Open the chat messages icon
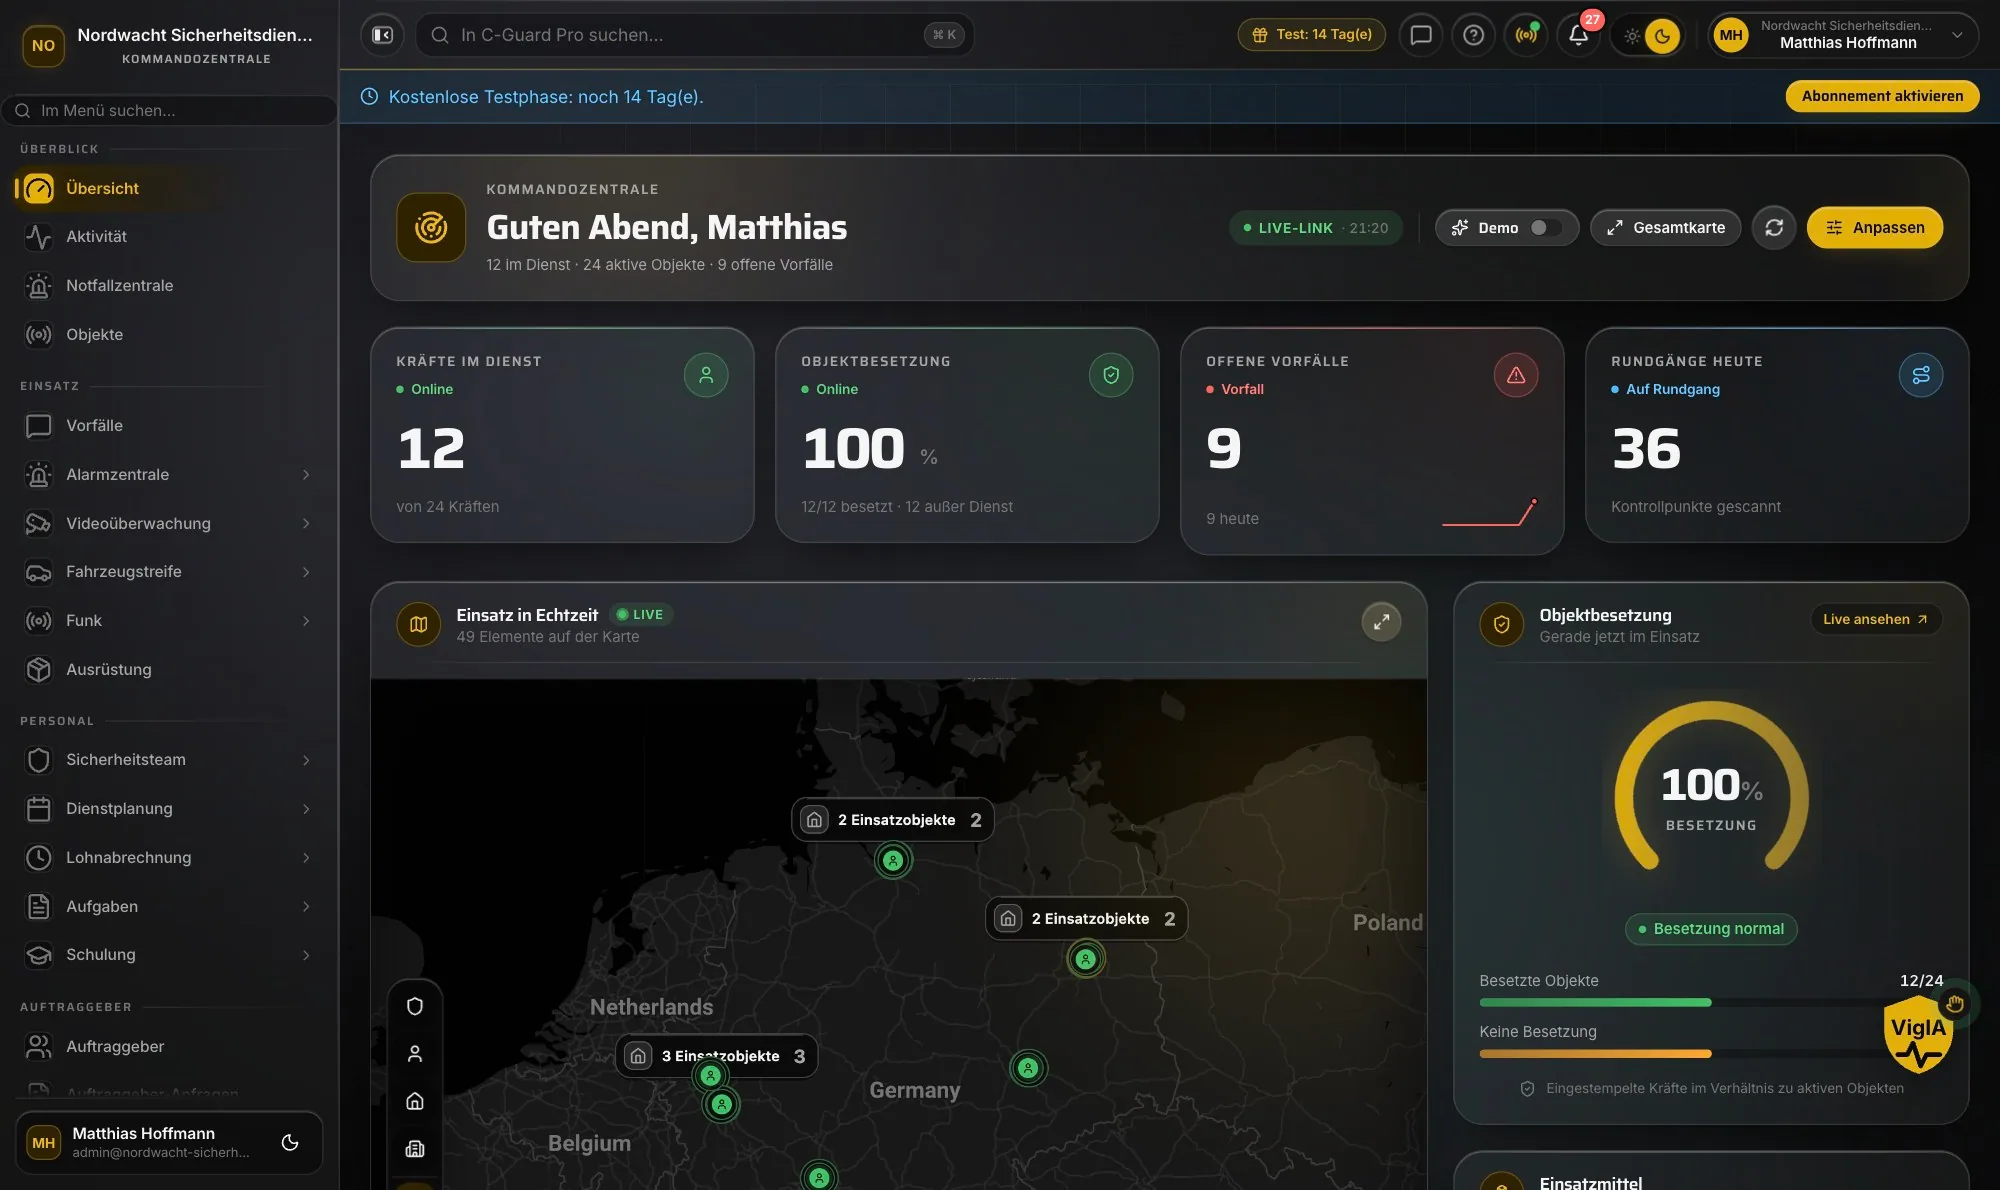 [1420, 35]
